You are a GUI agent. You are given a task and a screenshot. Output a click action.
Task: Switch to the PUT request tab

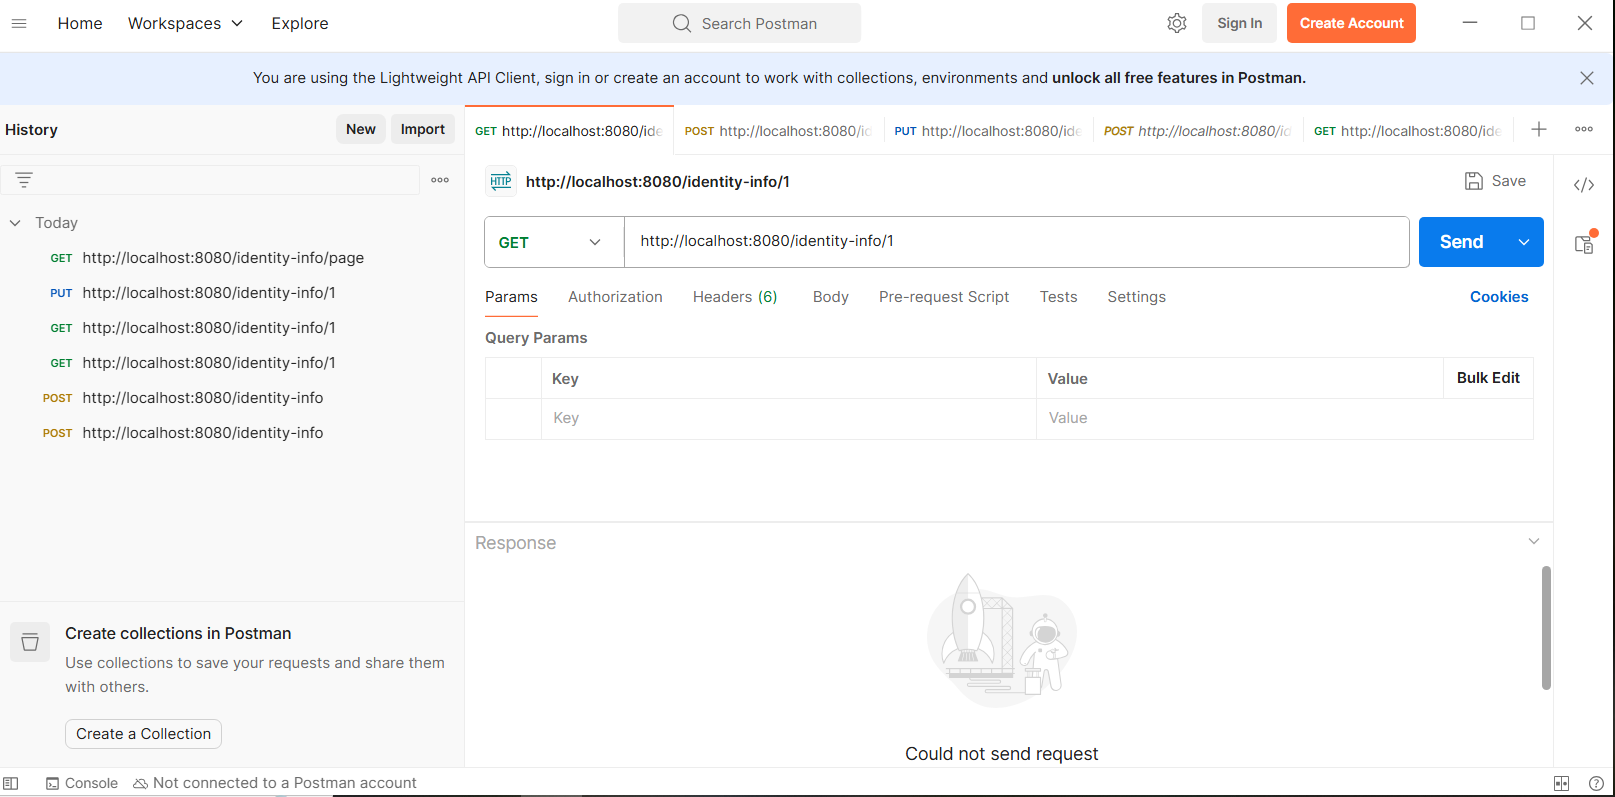988,131
